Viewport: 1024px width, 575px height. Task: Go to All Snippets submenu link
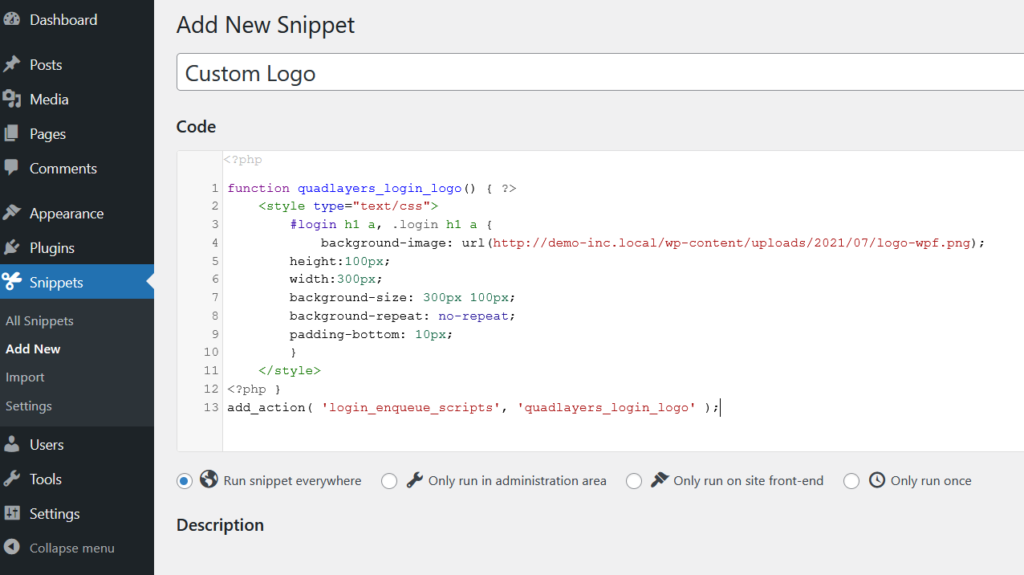click(x=40, y=321)
